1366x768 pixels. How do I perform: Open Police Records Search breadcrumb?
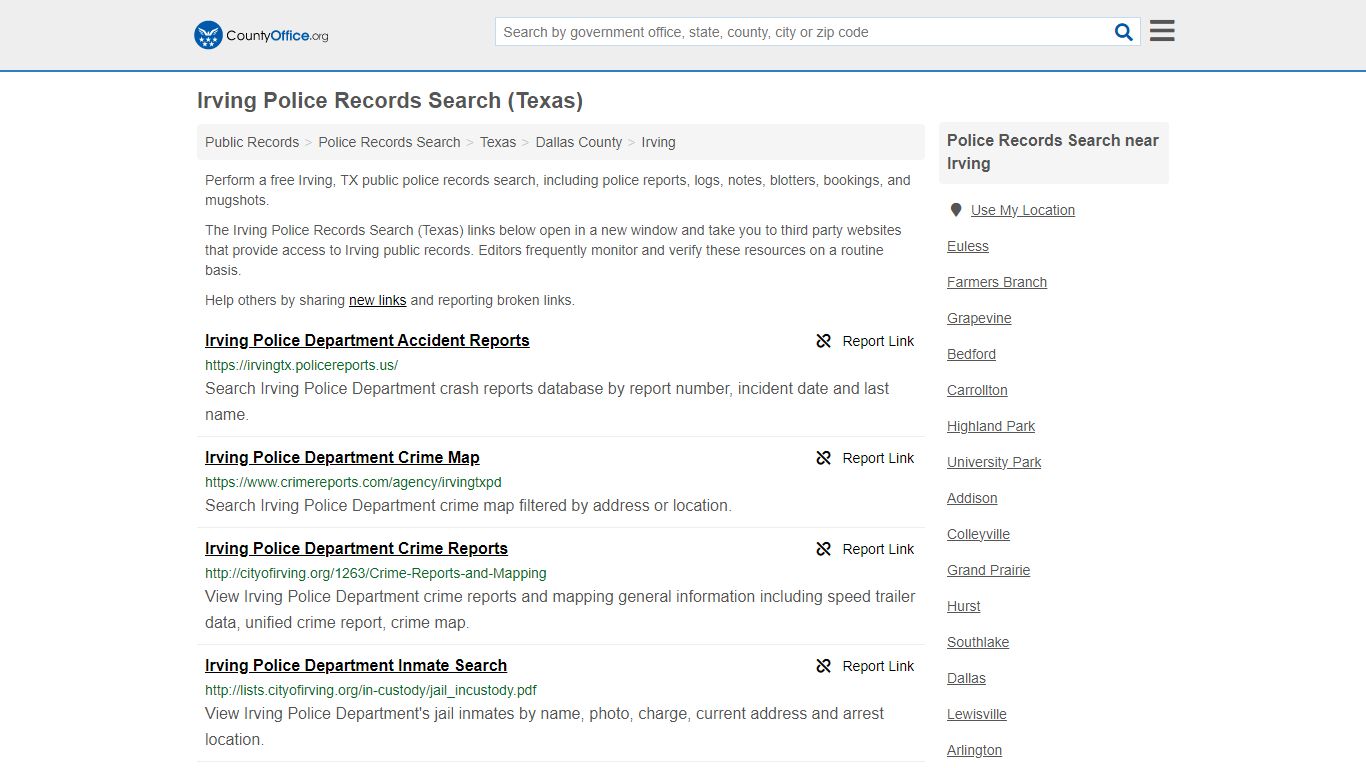pos(389,142)
